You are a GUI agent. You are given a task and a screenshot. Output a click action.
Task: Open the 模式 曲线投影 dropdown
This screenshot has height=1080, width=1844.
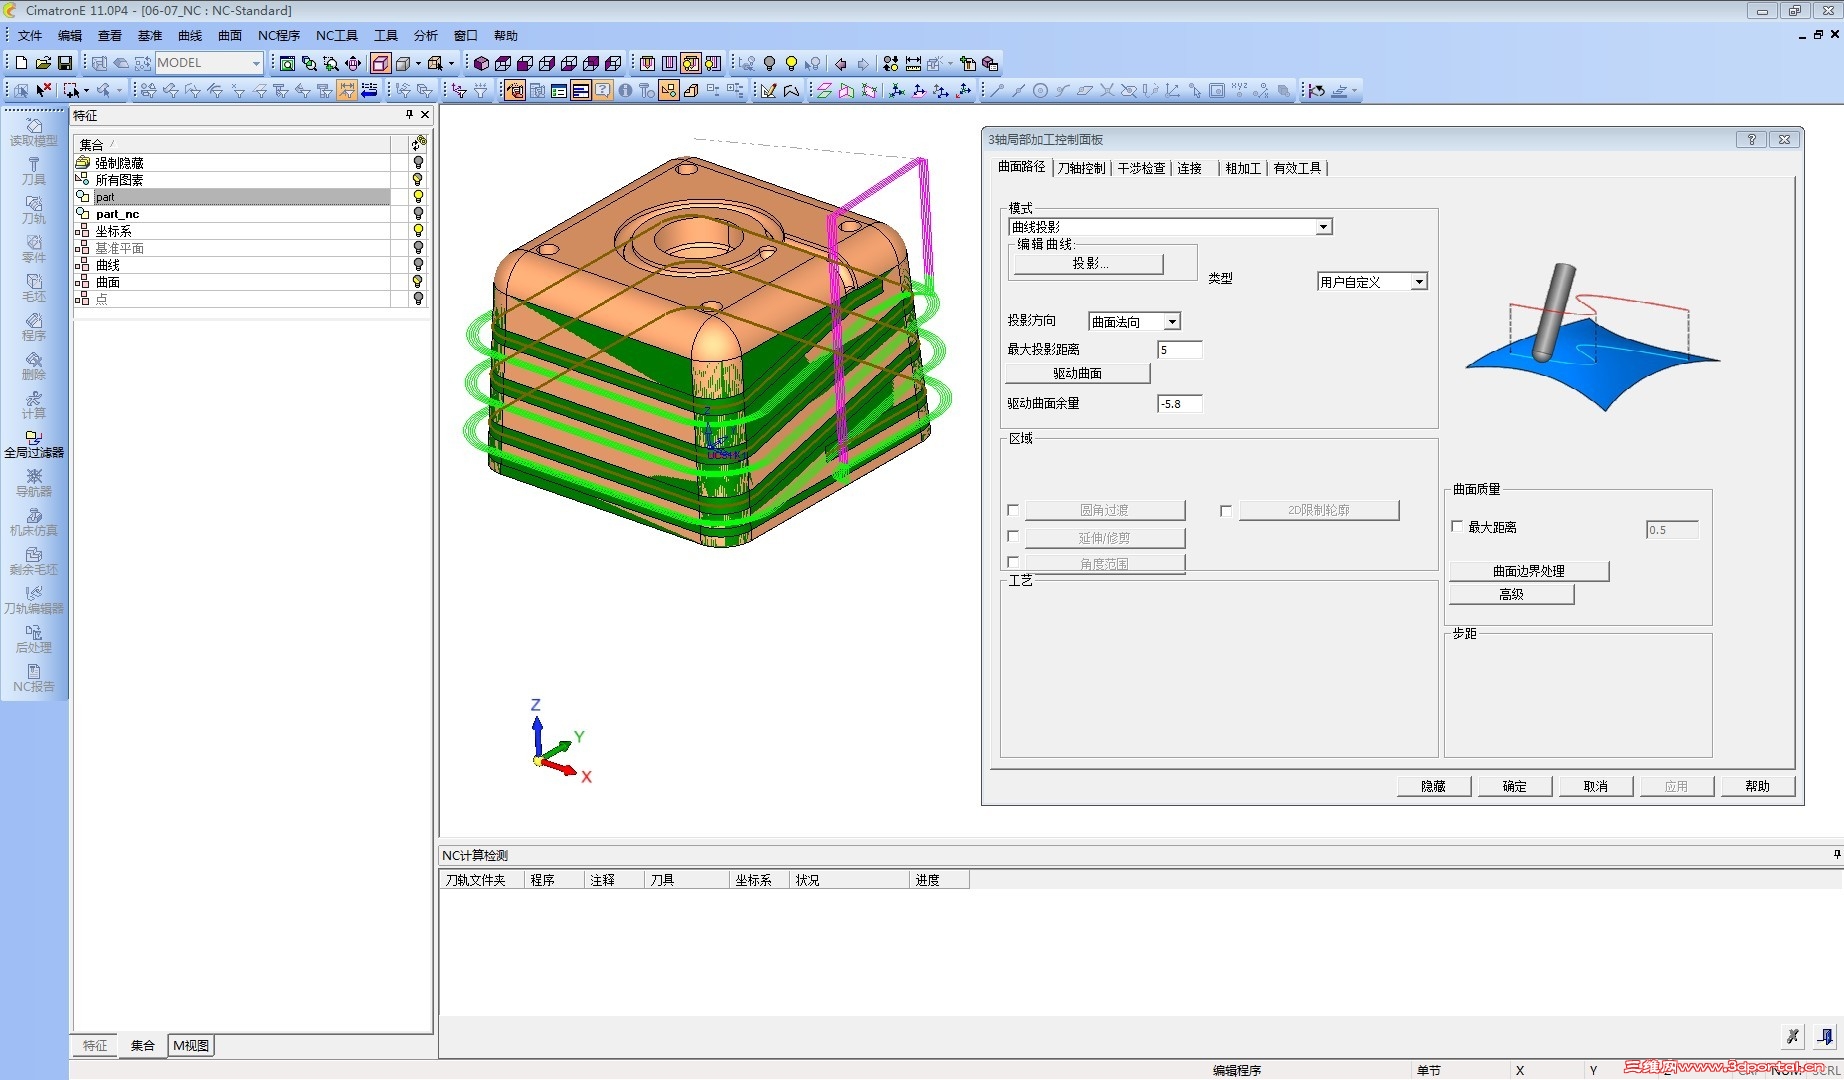(1323, 227)
